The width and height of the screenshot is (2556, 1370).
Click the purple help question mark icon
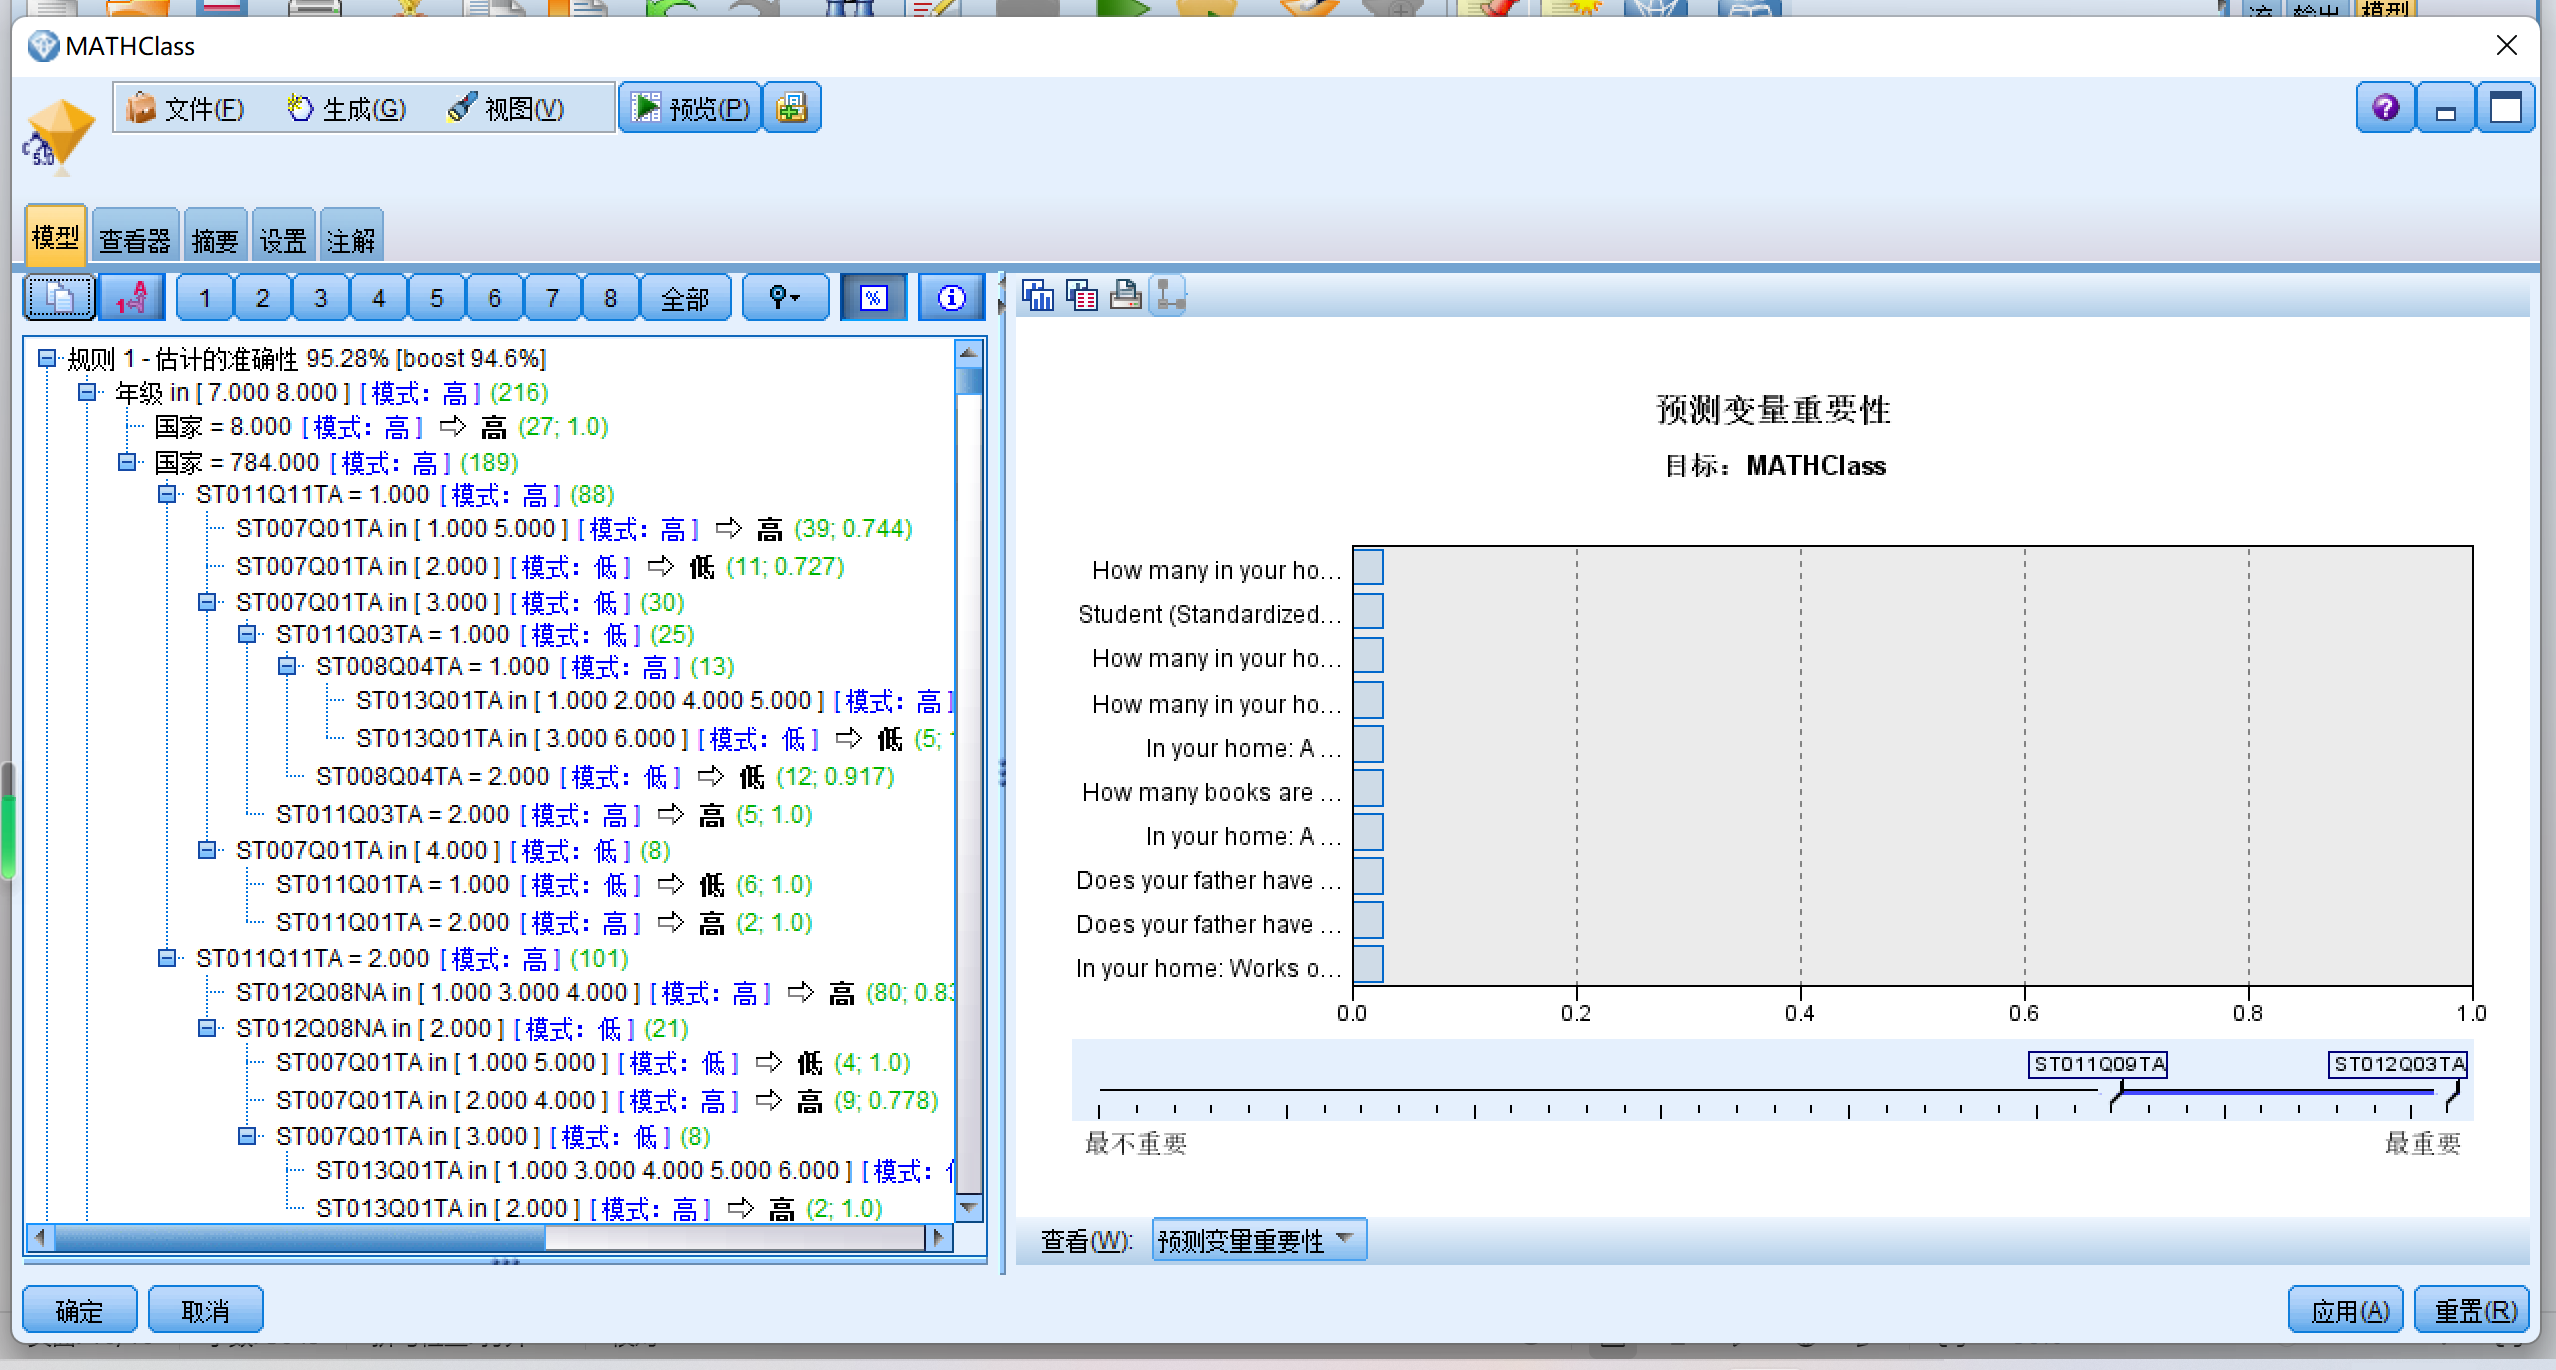[2386, 108]
